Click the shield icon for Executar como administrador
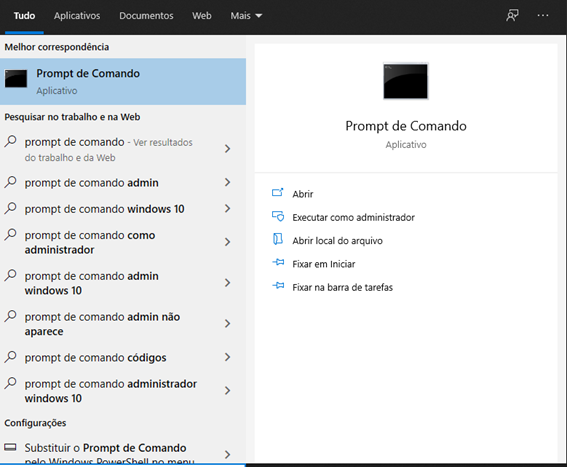 tap(278, 216)
